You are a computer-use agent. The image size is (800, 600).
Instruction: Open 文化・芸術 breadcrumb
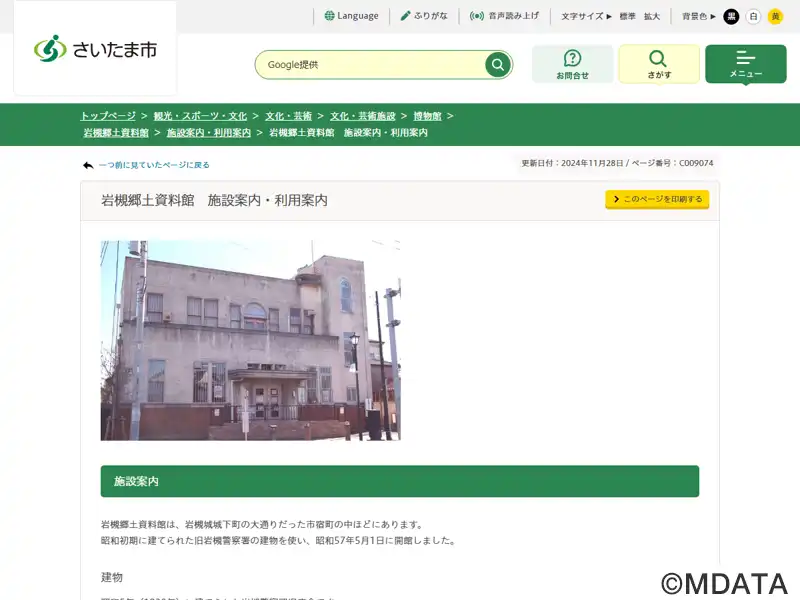(288, 116)
